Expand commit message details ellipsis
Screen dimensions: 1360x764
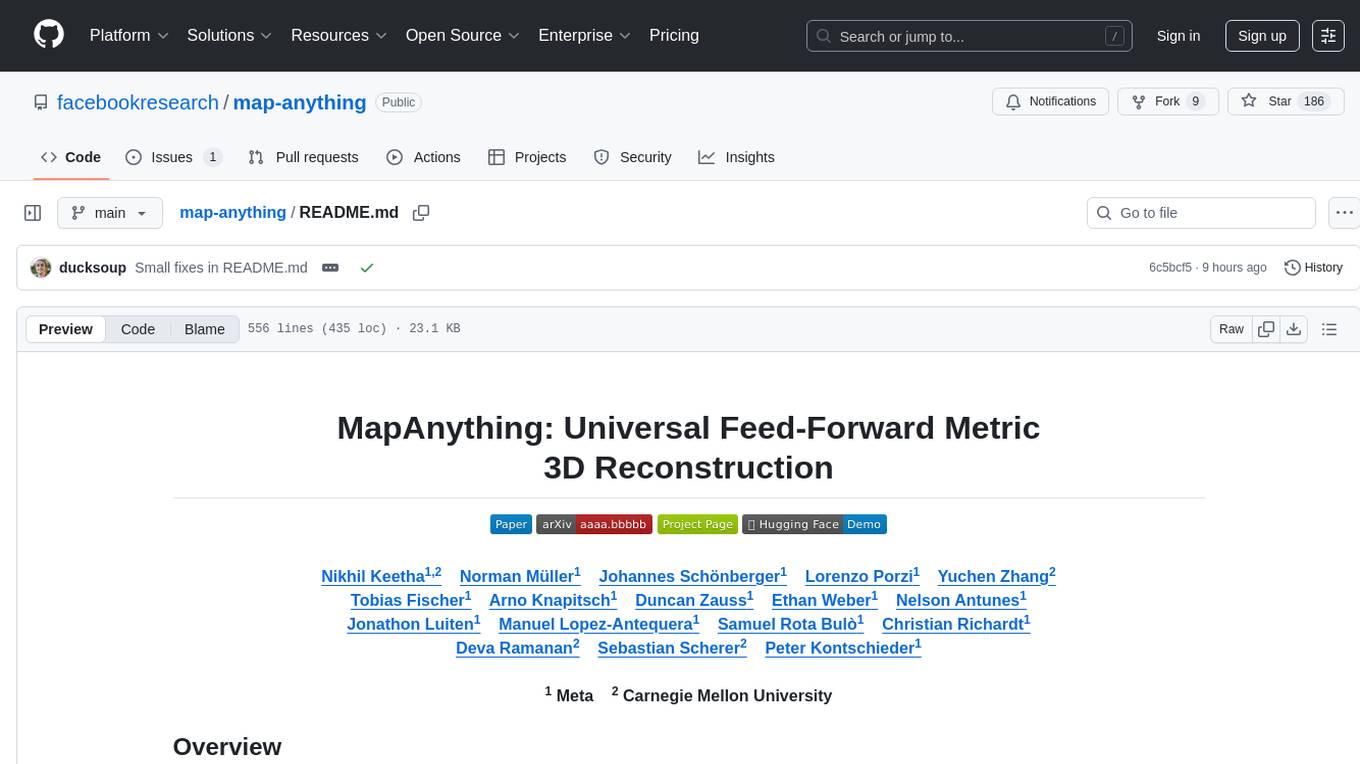click(330, 268)
